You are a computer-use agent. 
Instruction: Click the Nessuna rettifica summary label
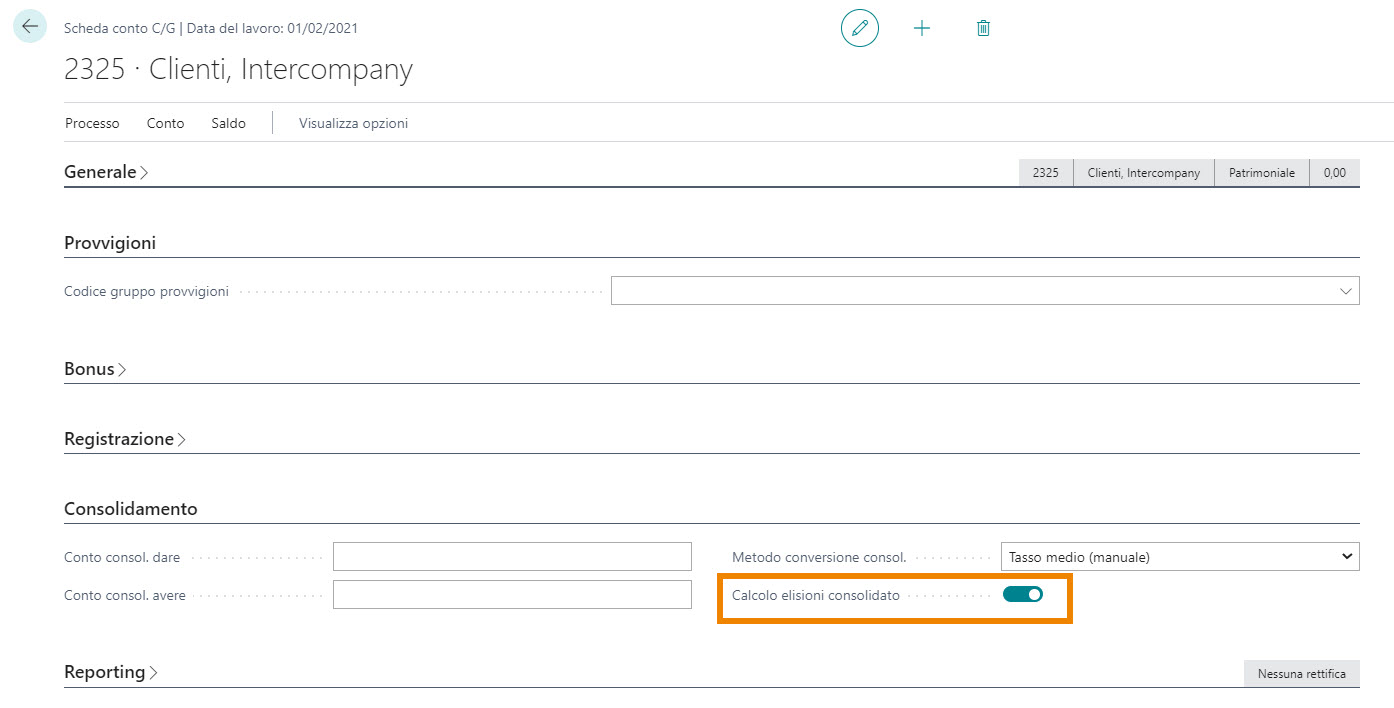point(1301,673)
